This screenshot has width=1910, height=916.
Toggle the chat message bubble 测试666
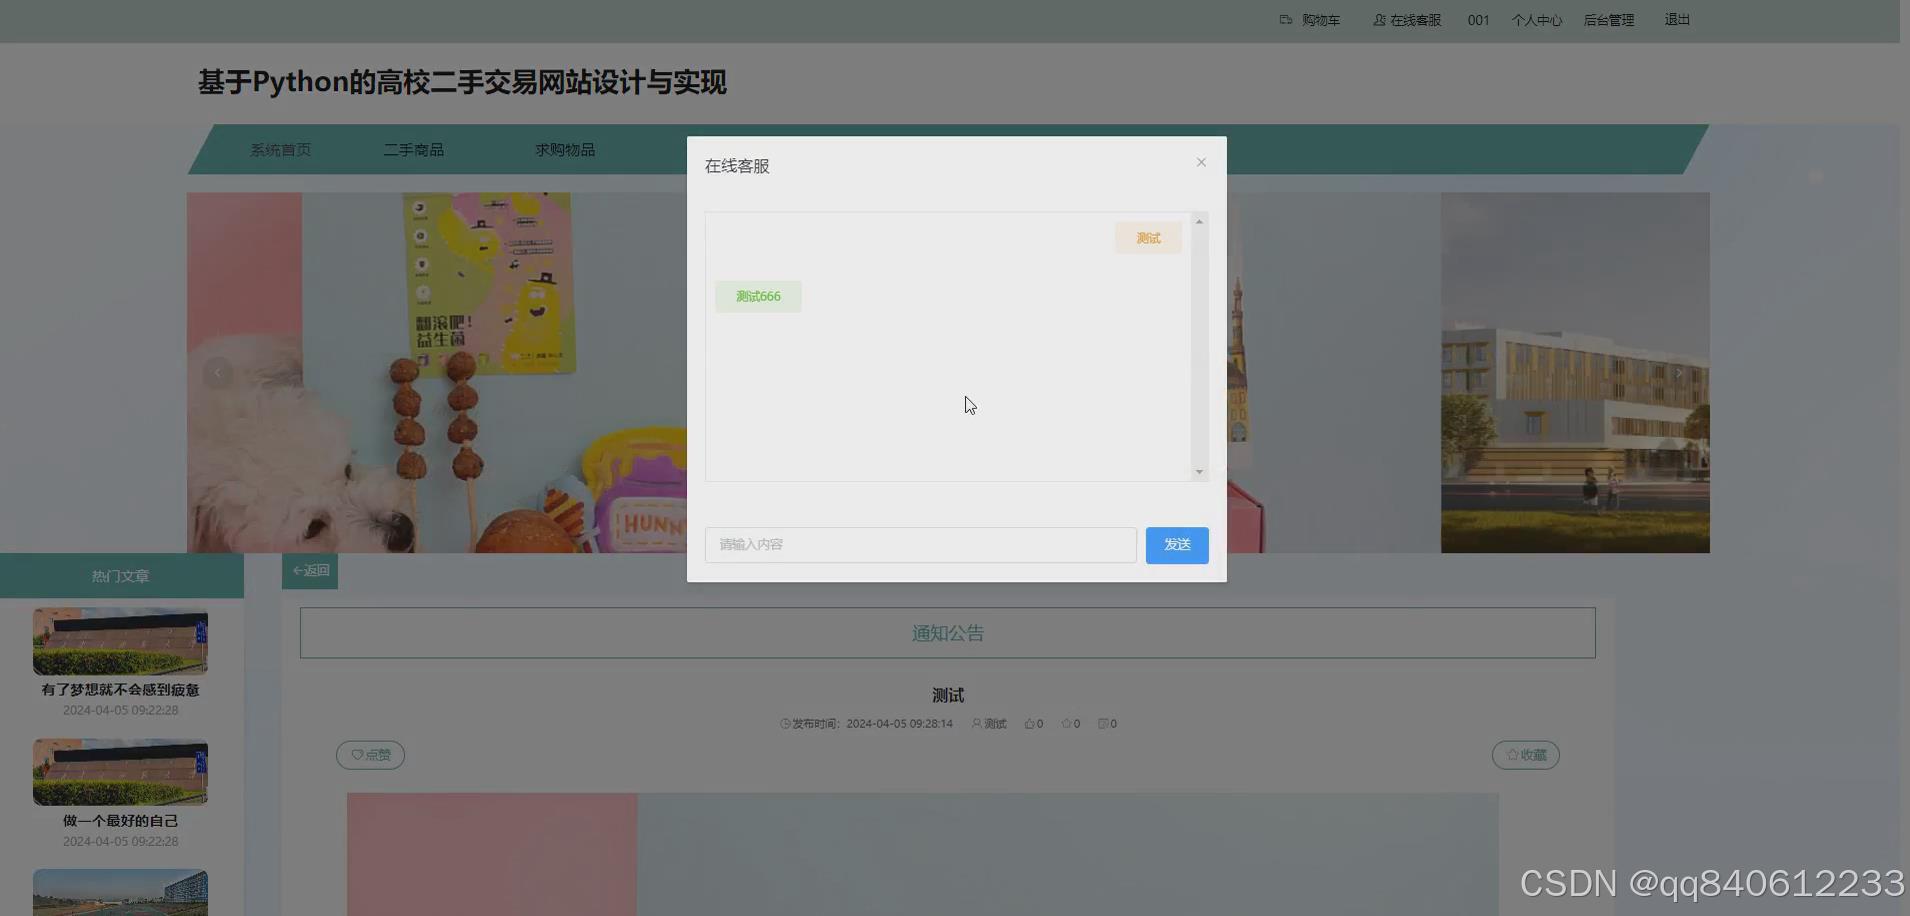(757, 296)
